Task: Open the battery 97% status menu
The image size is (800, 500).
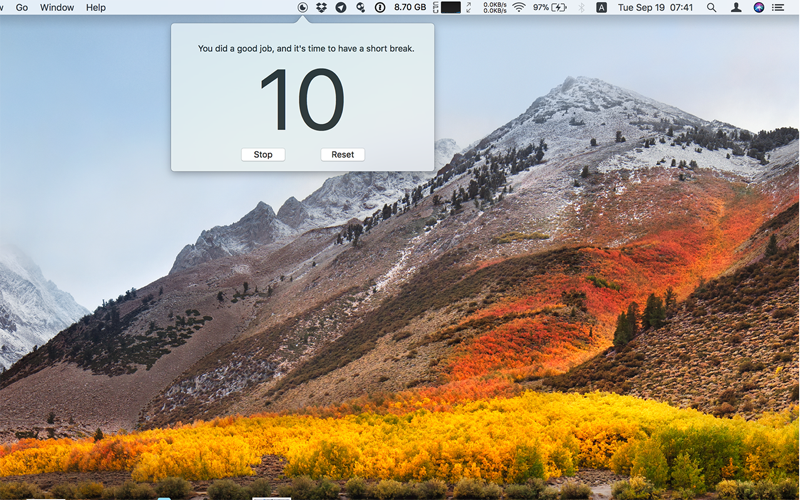Action: pyautogui.click(x=550, y=8)
